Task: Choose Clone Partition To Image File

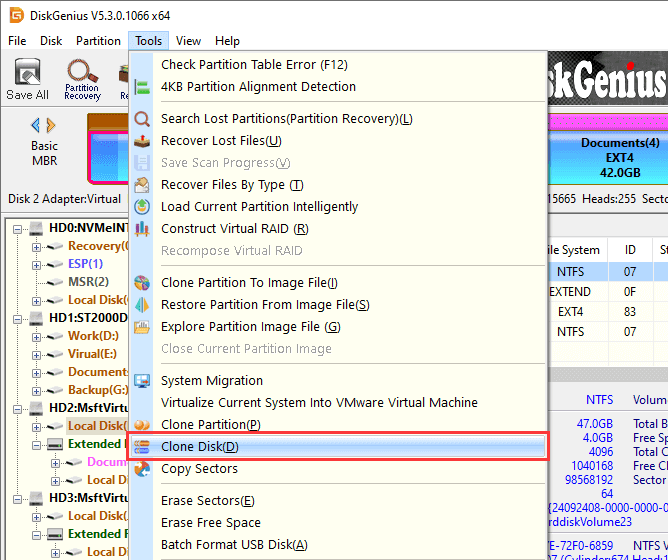Action: [x=338, y=283]
